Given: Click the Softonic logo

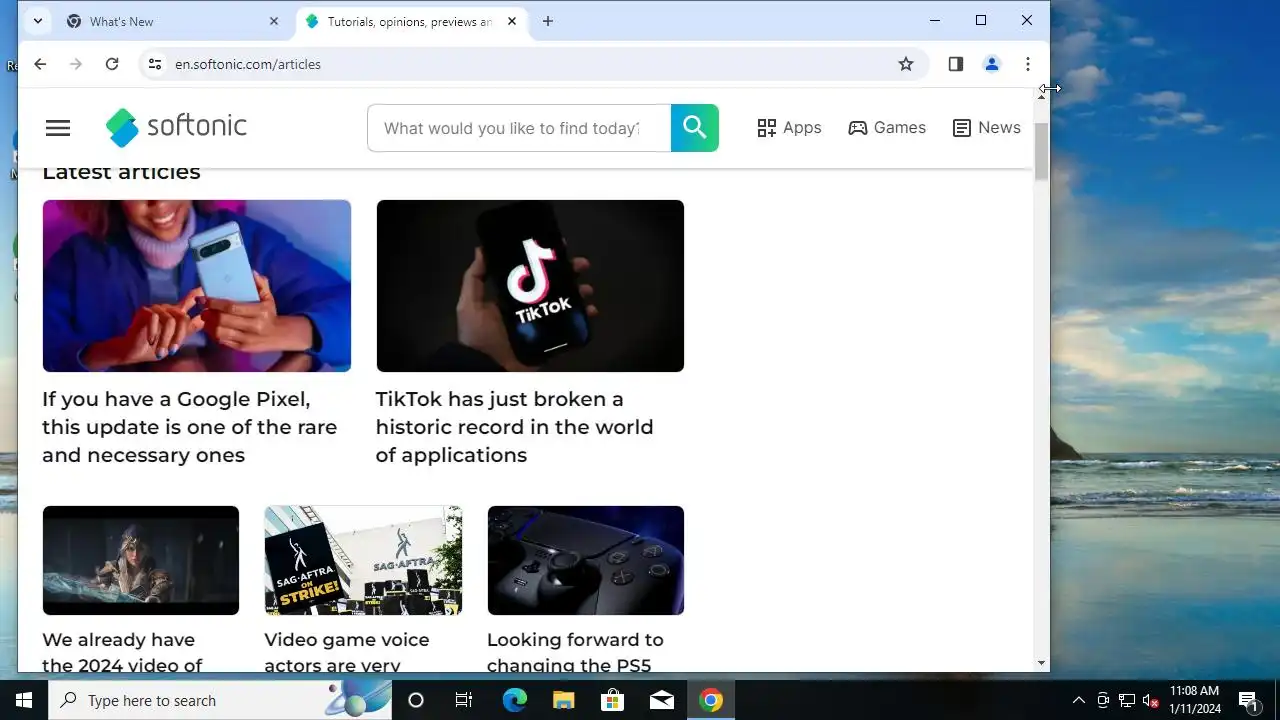Looking at the screenshot, I should click(176, 127).
